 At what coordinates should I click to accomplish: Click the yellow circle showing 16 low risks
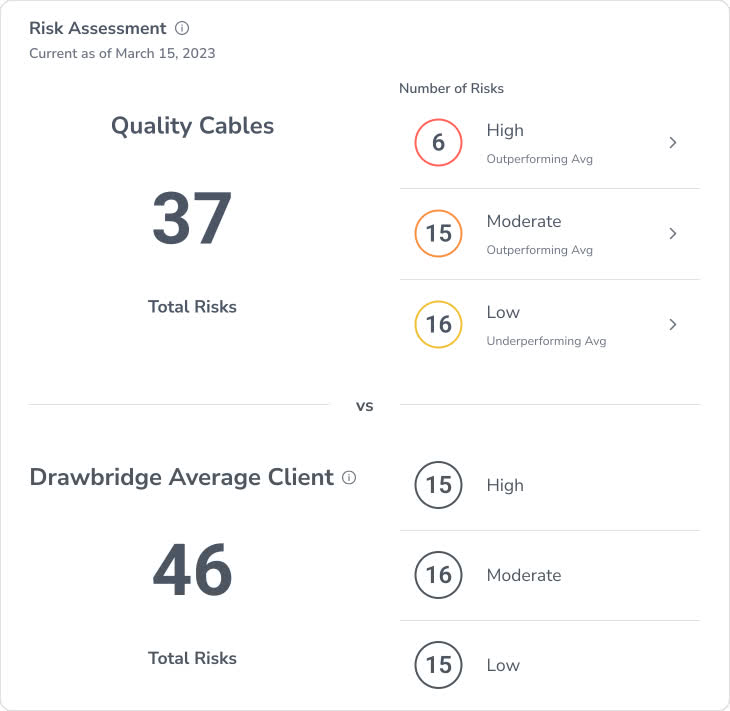tap(438, 324)
